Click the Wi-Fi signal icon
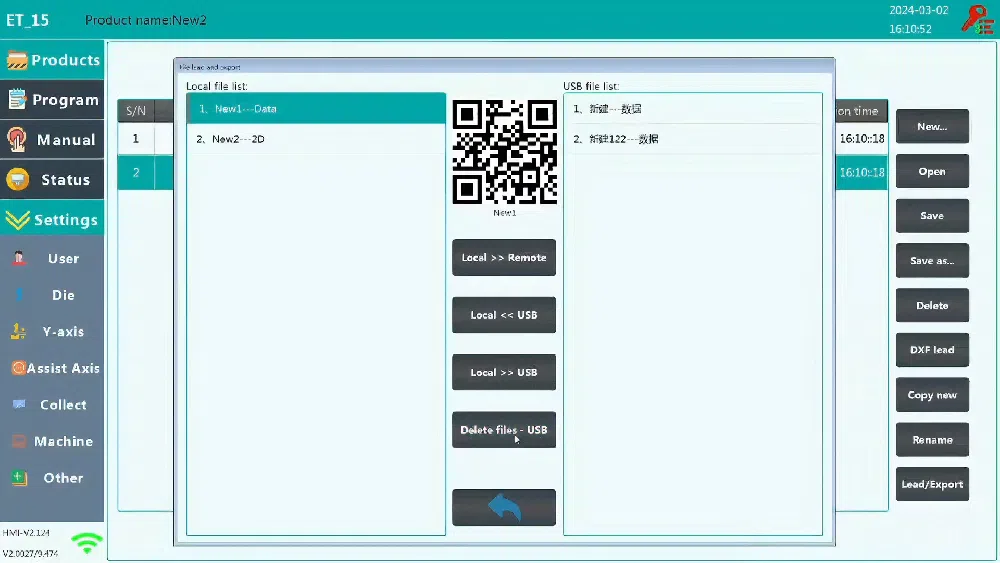The height and width of the screenshot is (563, 1000). [87, 543]
